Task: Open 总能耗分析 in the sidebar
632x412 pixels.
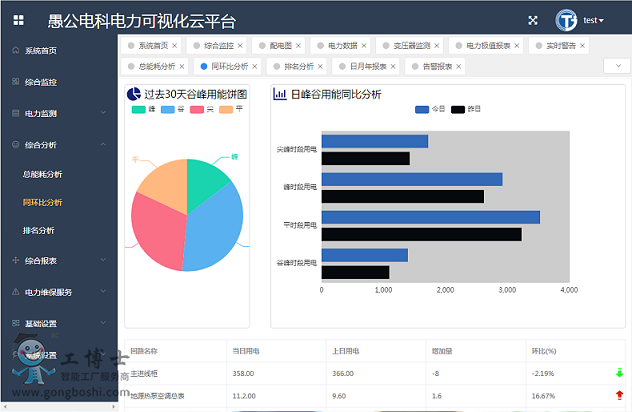Action: point(42,174)
